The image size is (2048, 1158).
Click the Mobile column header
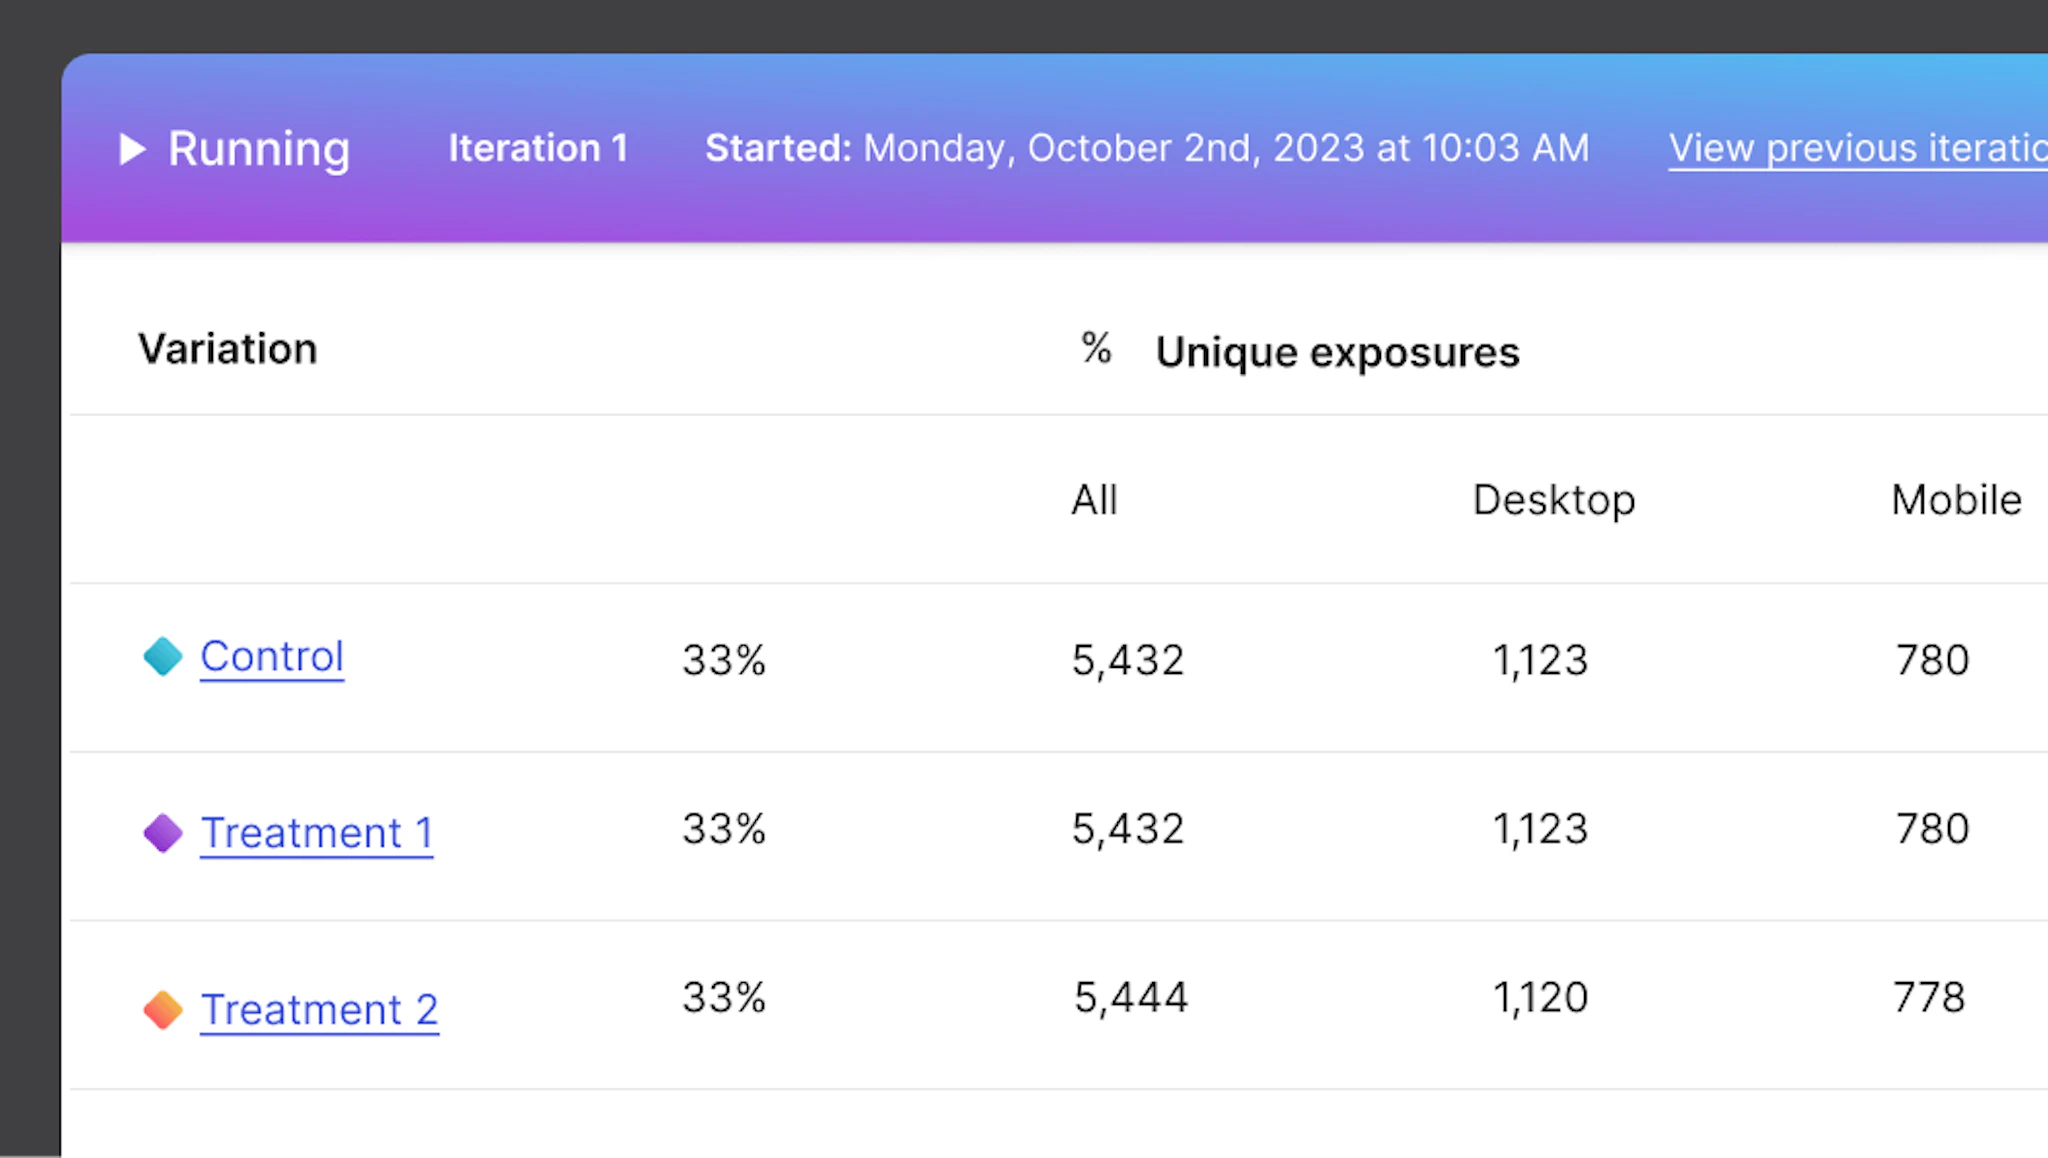click(x=1955, y=500)
